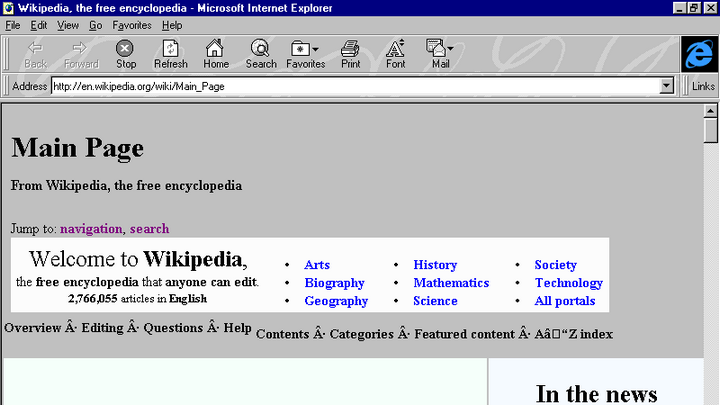
Task: Click the Contents text
Action: point(282,334)
